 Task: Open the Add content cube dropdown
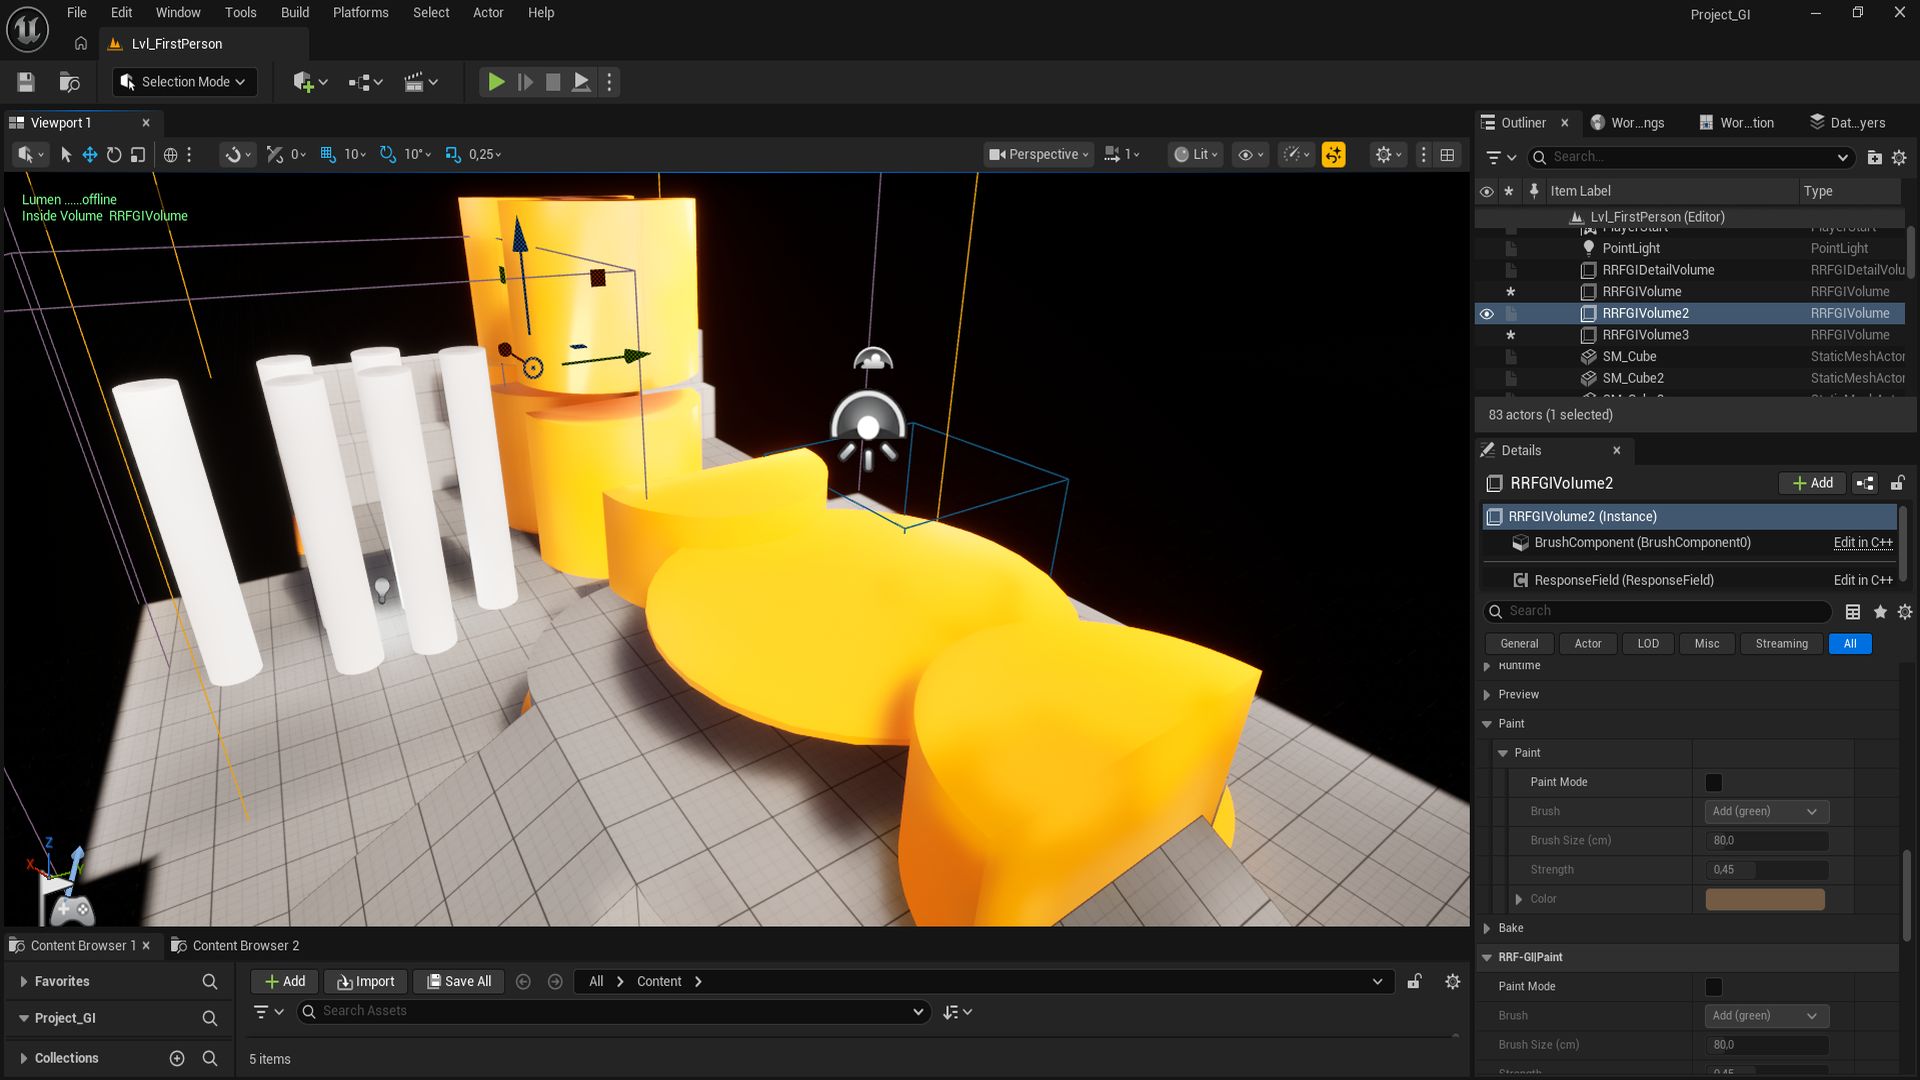[x=310, y=82]
